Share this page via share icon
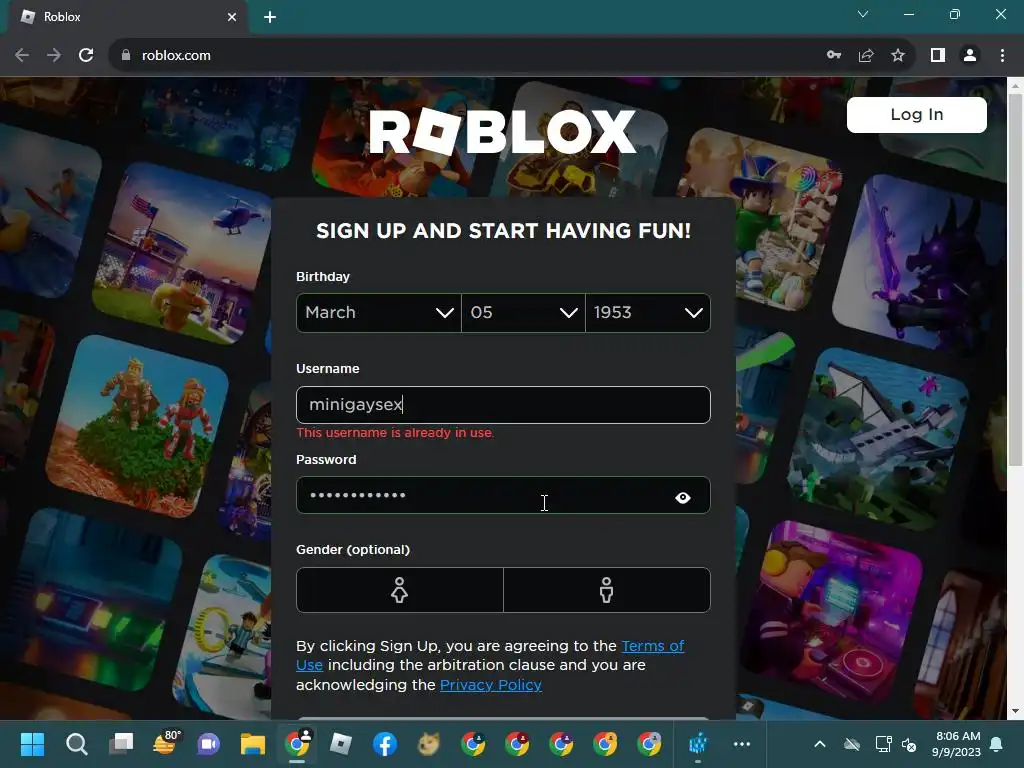The width and height of the screenshot is (1024, 768). coord(866,56)
